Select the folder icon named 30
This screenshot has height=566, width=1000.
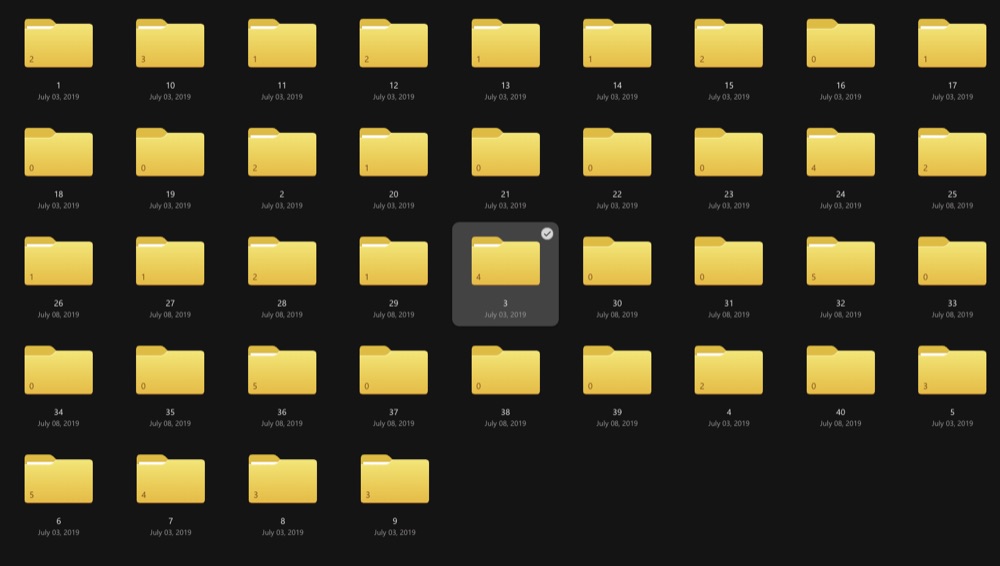tap(617, 262)
